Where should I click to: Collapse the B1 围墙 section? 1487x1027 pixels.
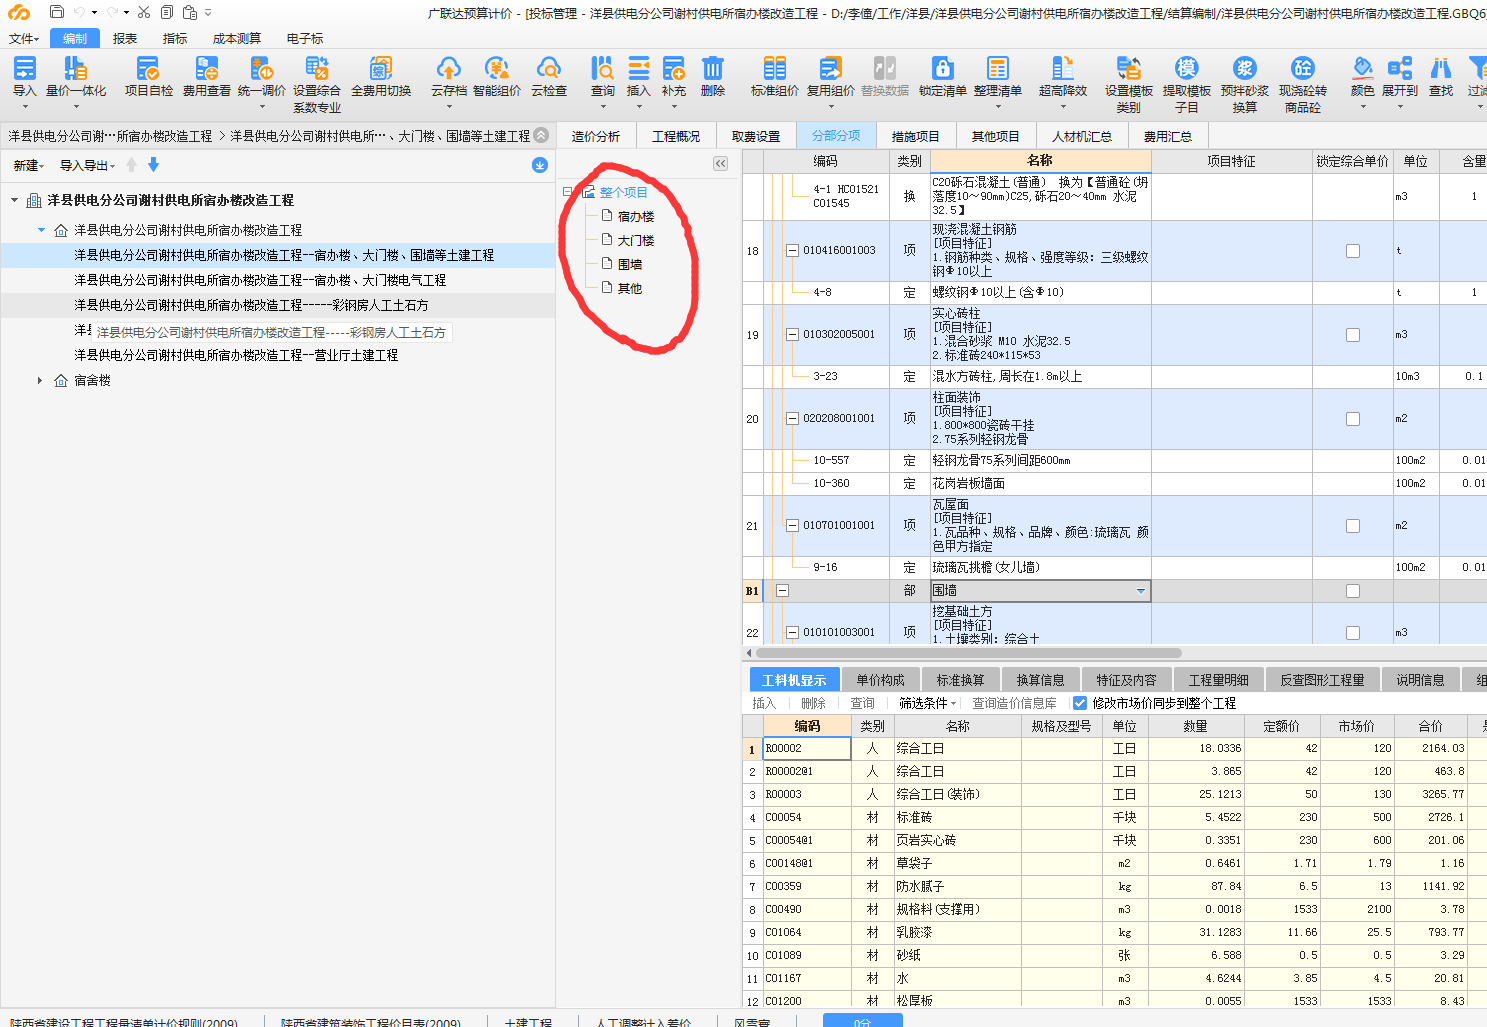click(783, 591)
